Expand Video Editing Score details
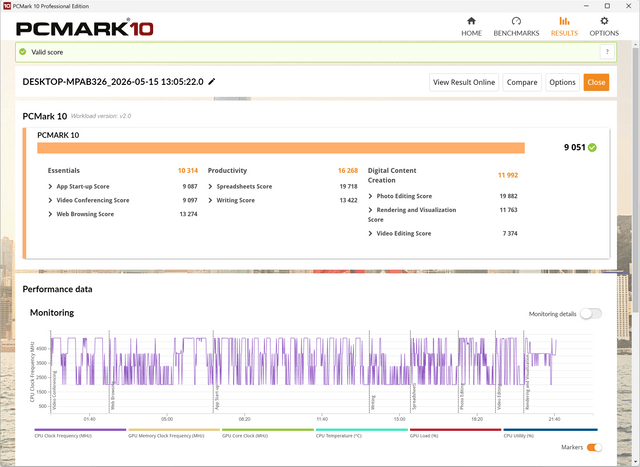 (370, 234)
